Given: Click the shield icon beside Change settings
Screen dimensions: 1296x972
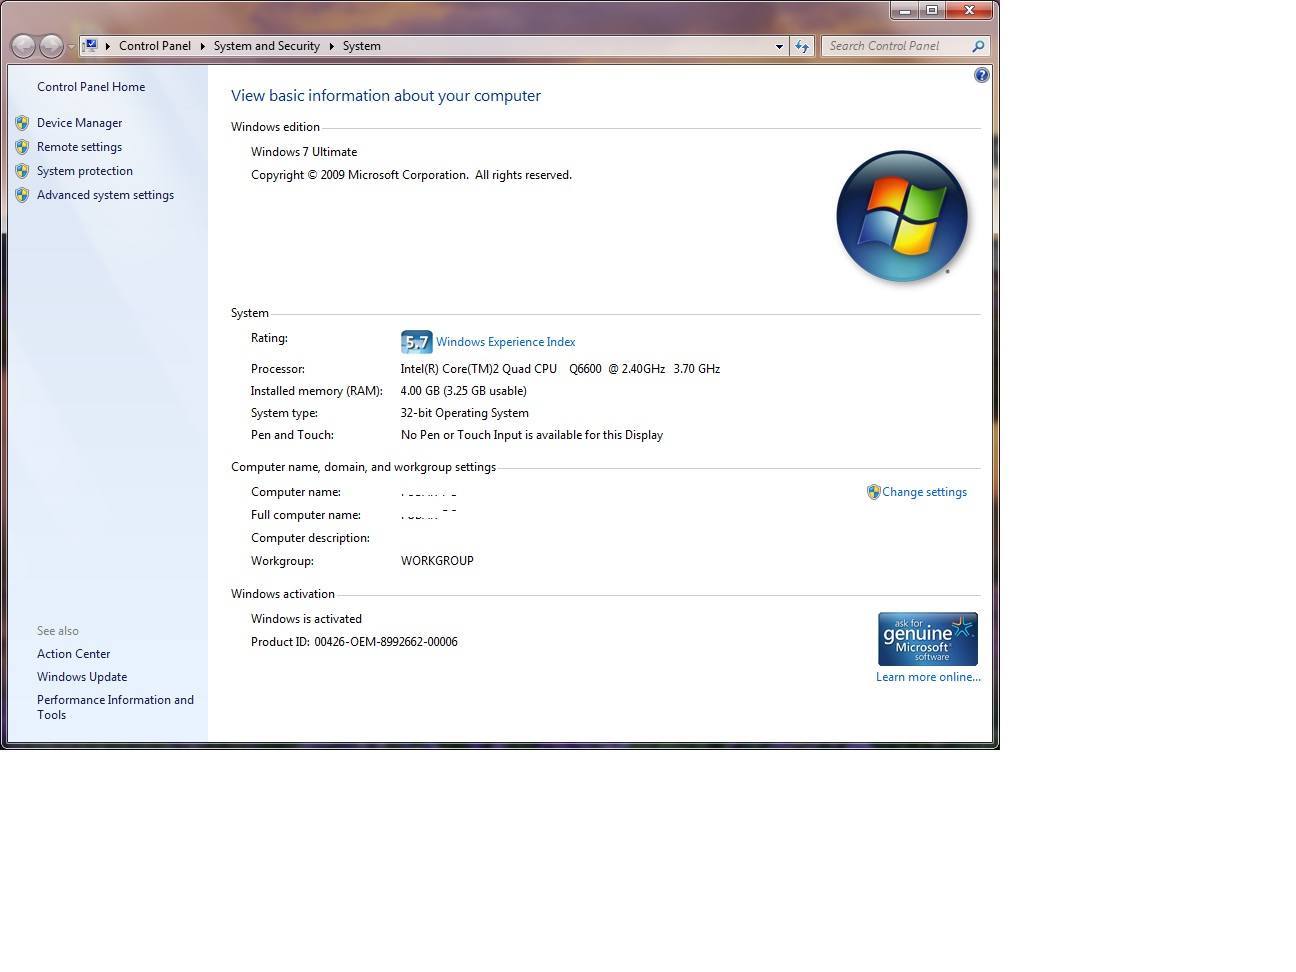Looking at the screenshot, I should [x=873, y=492].
